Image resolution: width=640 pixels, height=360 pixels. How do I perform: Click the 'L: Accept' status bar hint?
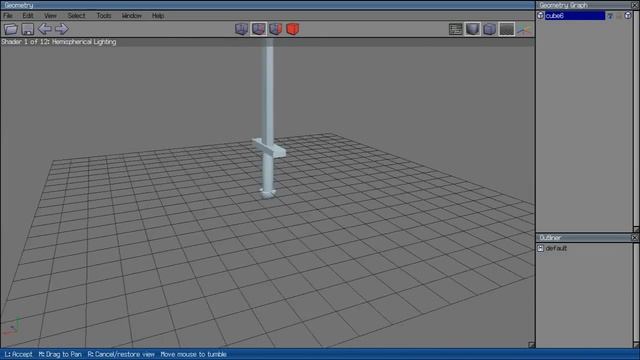(x=18, y=354)
